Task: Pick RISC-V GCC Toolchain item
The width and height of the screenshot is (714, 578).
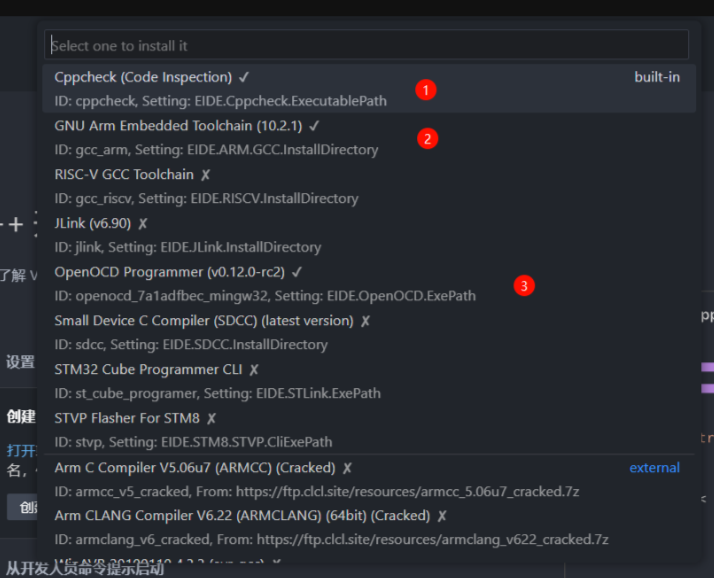Action: click(x=369, y=186)
